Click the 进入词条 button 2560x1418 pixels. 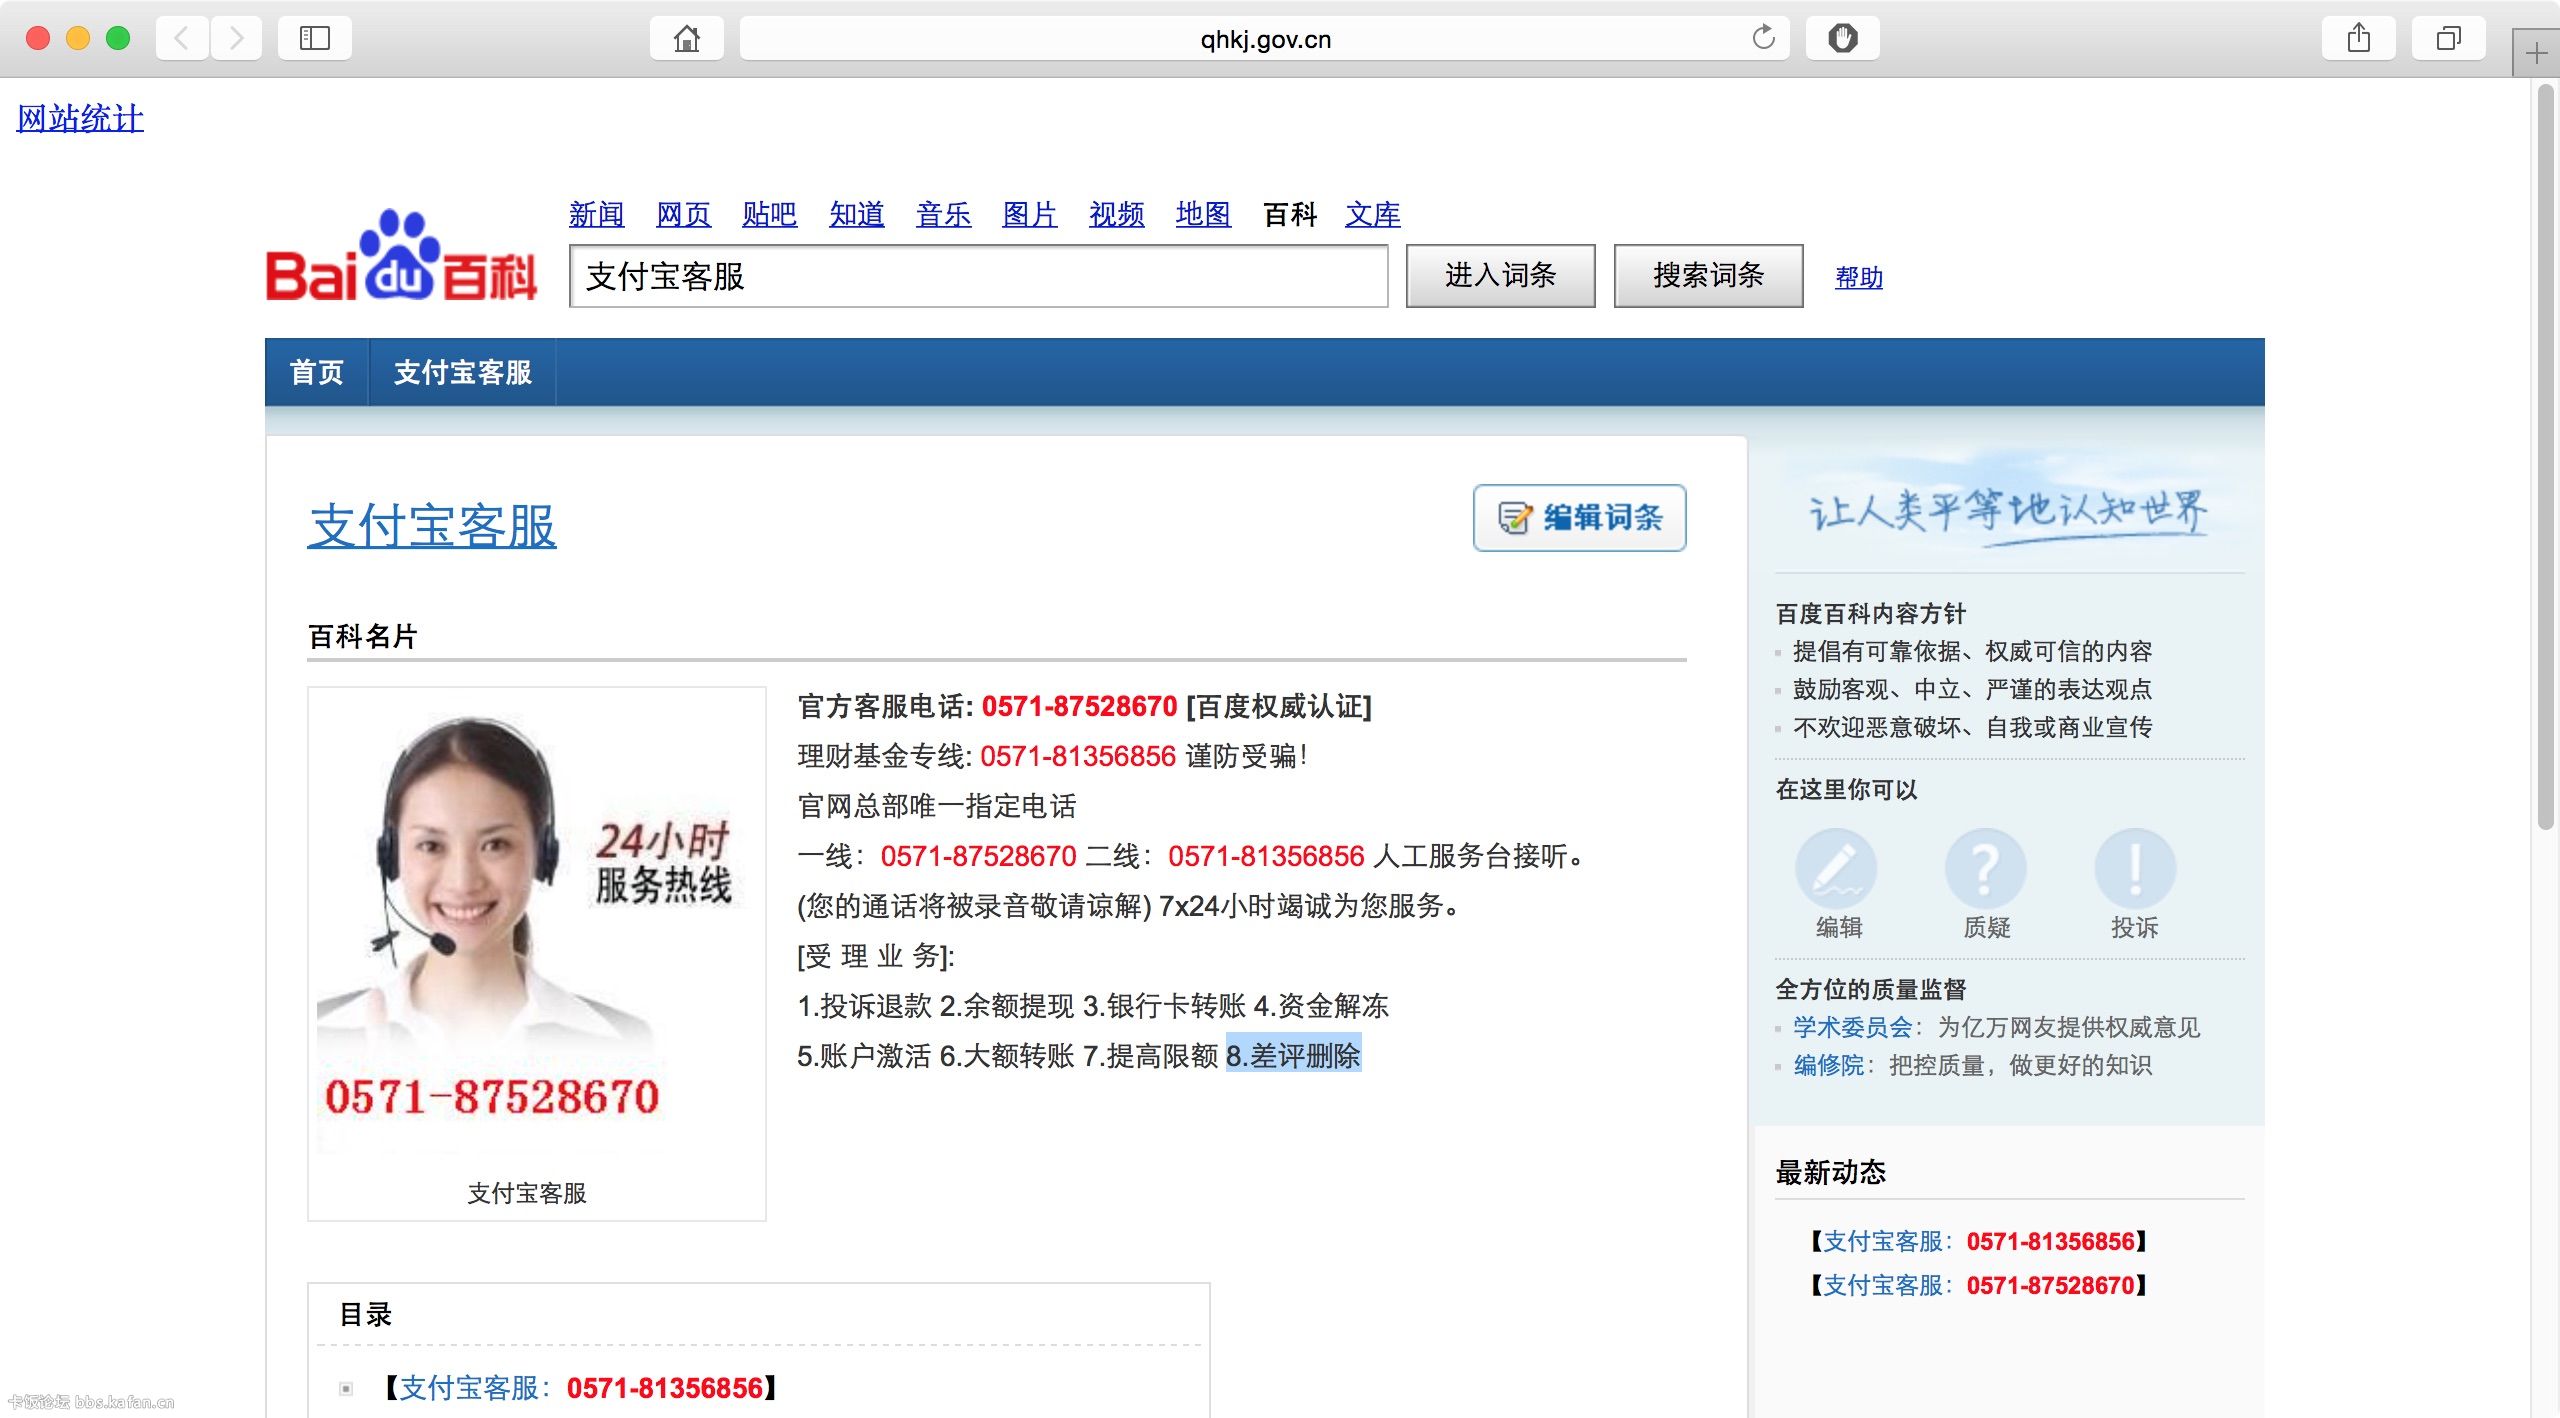click(1499, 276)
